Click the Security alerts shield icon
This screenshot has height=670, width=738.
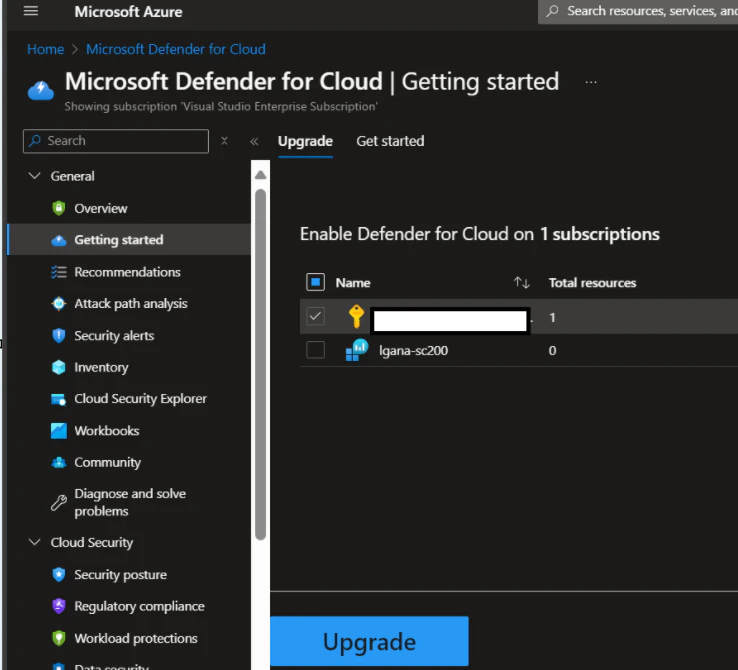point(58,335)
